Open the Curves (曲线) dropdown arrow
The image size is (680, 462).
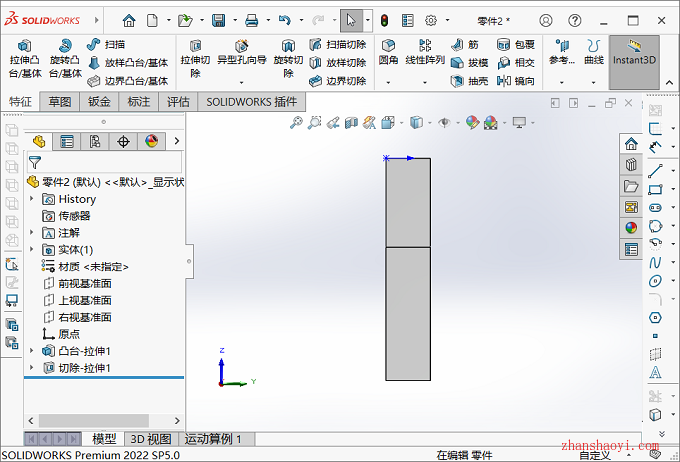pos(593,82)
